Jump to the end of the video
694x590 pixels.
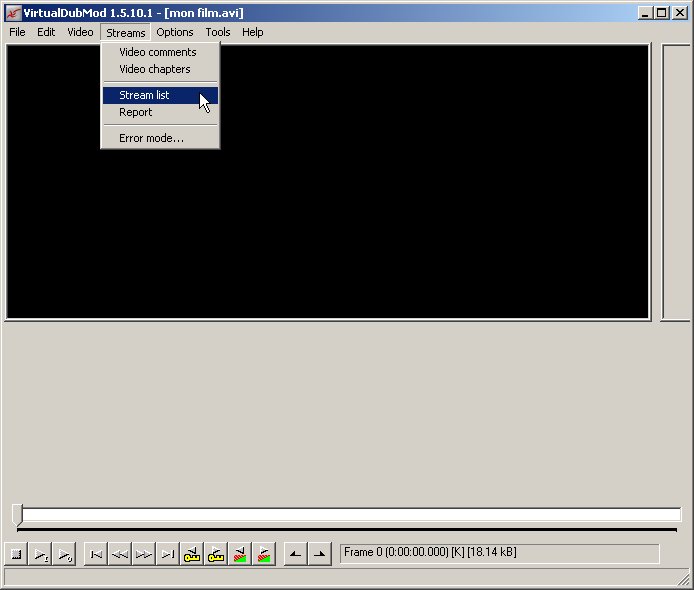pos(167,554)
